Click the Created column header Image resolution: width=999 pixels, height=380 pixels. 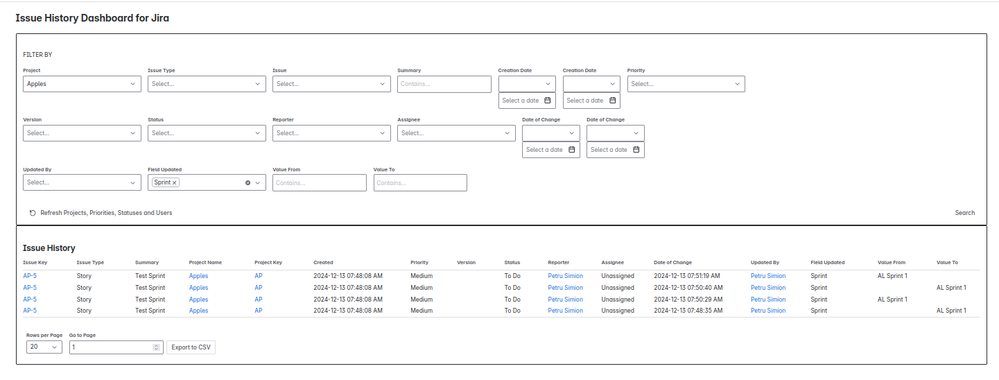323,262
